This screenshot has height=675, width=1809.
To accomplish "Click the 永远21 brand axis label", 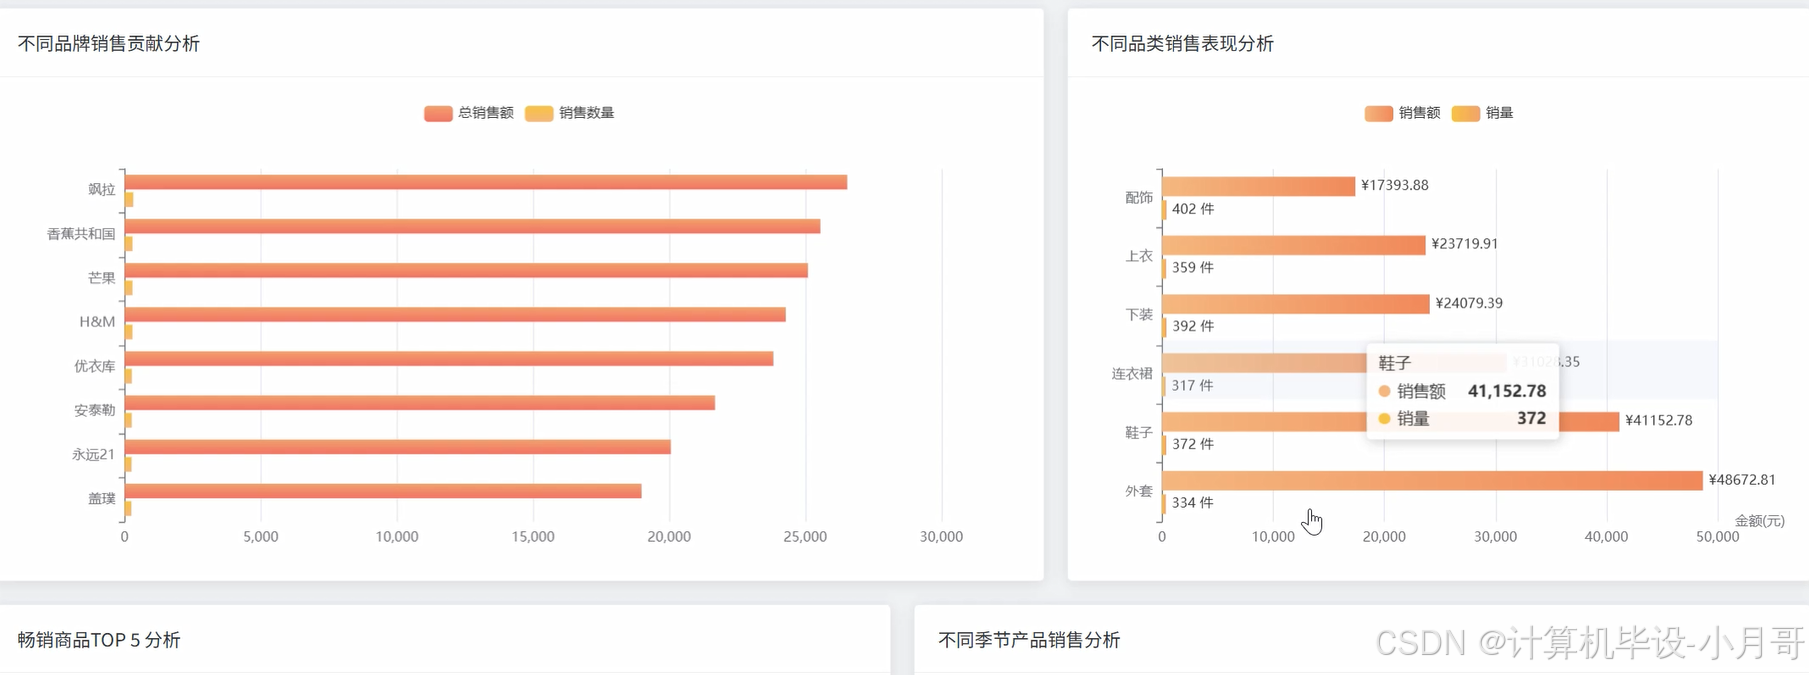I will [93, 454].
